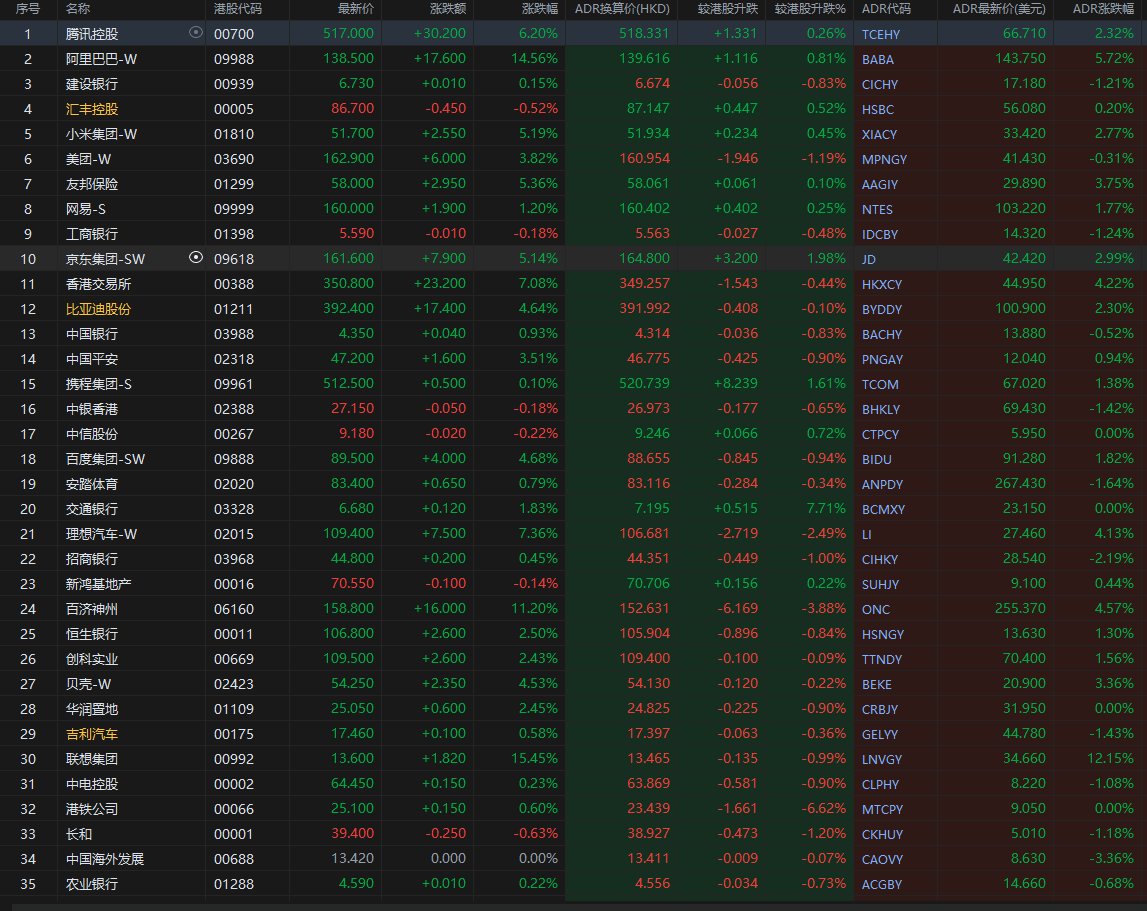
Task: Click the circle icon beside 京东集团-SW
Action: point(195,258)
